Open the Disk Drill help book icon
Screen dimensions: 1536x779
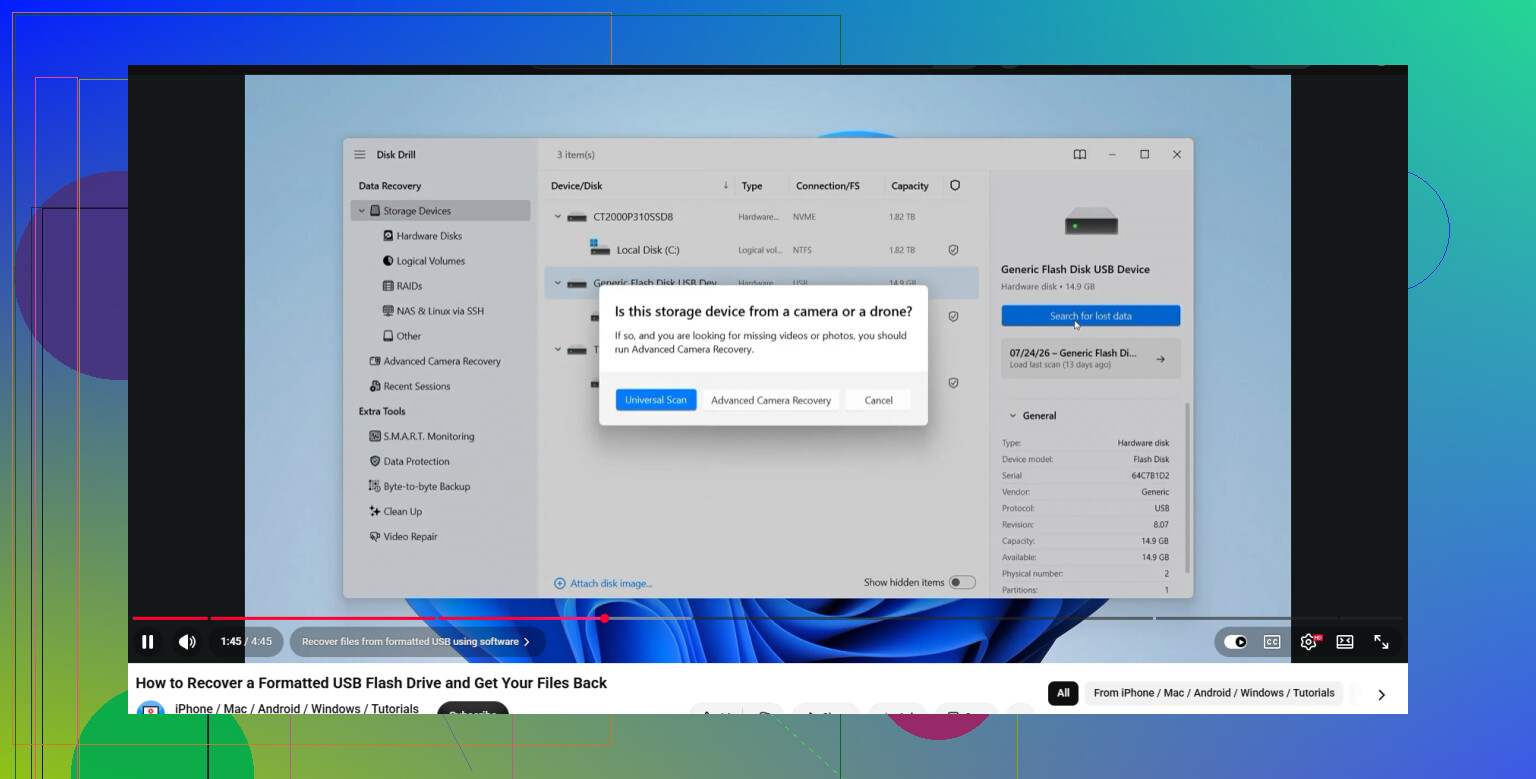pos(1080,155)
